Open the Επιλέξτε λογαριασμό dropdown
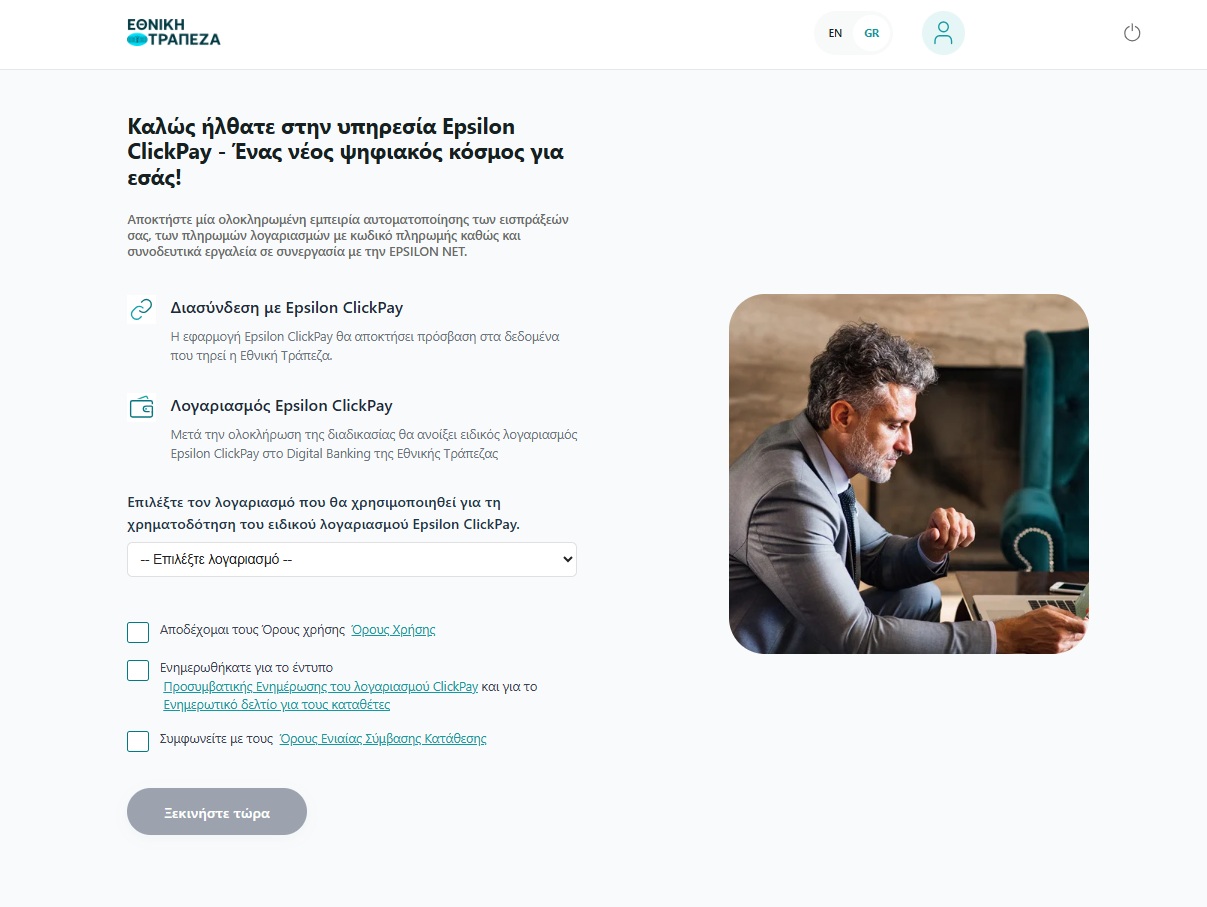1207x907 pixels. point(352,560)
